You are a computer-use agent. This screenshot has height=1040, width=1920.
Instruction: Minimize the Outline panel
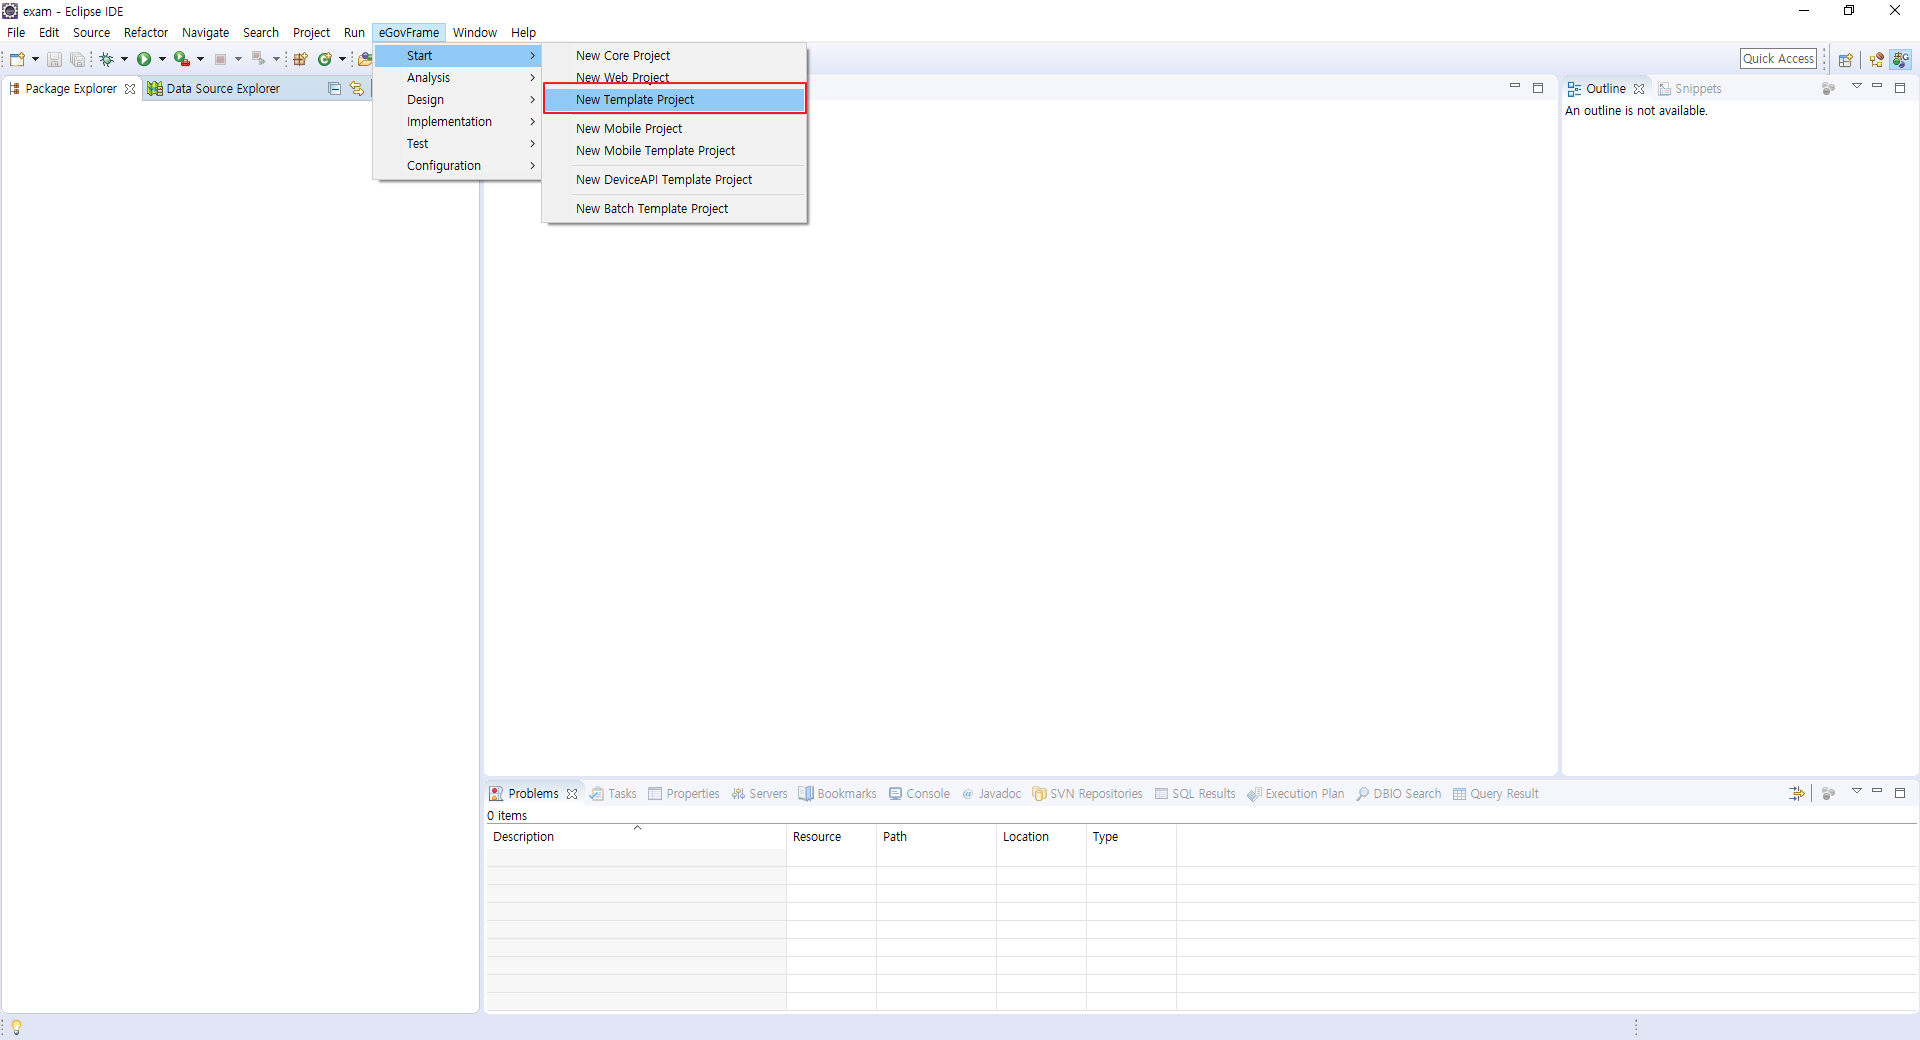[1877, 87]
